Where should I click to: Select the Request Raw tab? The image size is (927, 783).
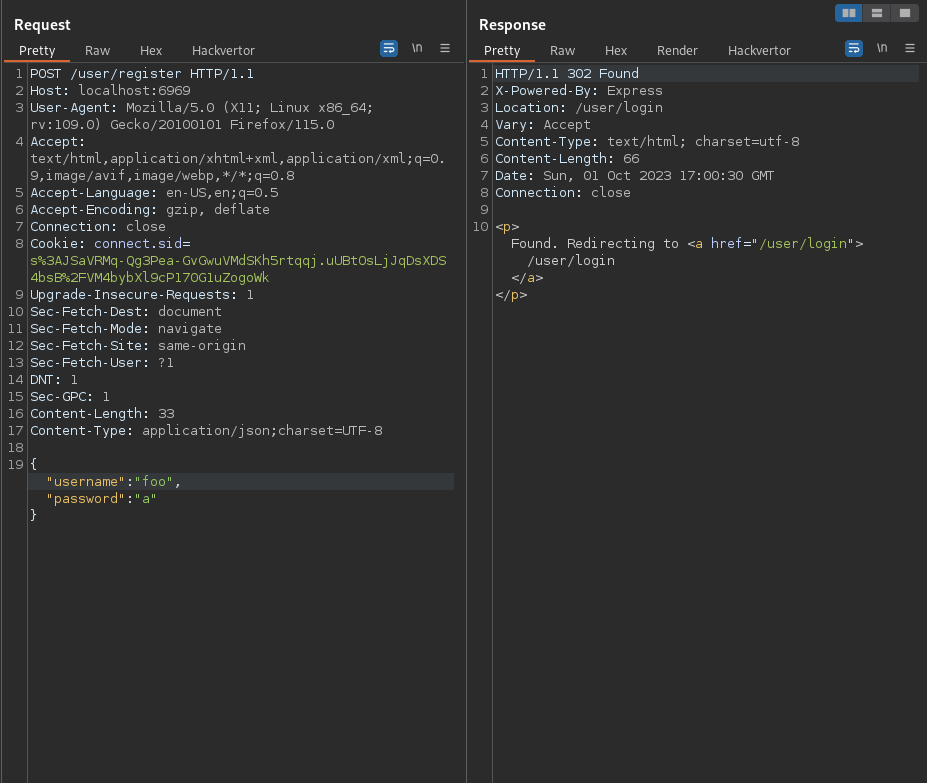(98, 51)
